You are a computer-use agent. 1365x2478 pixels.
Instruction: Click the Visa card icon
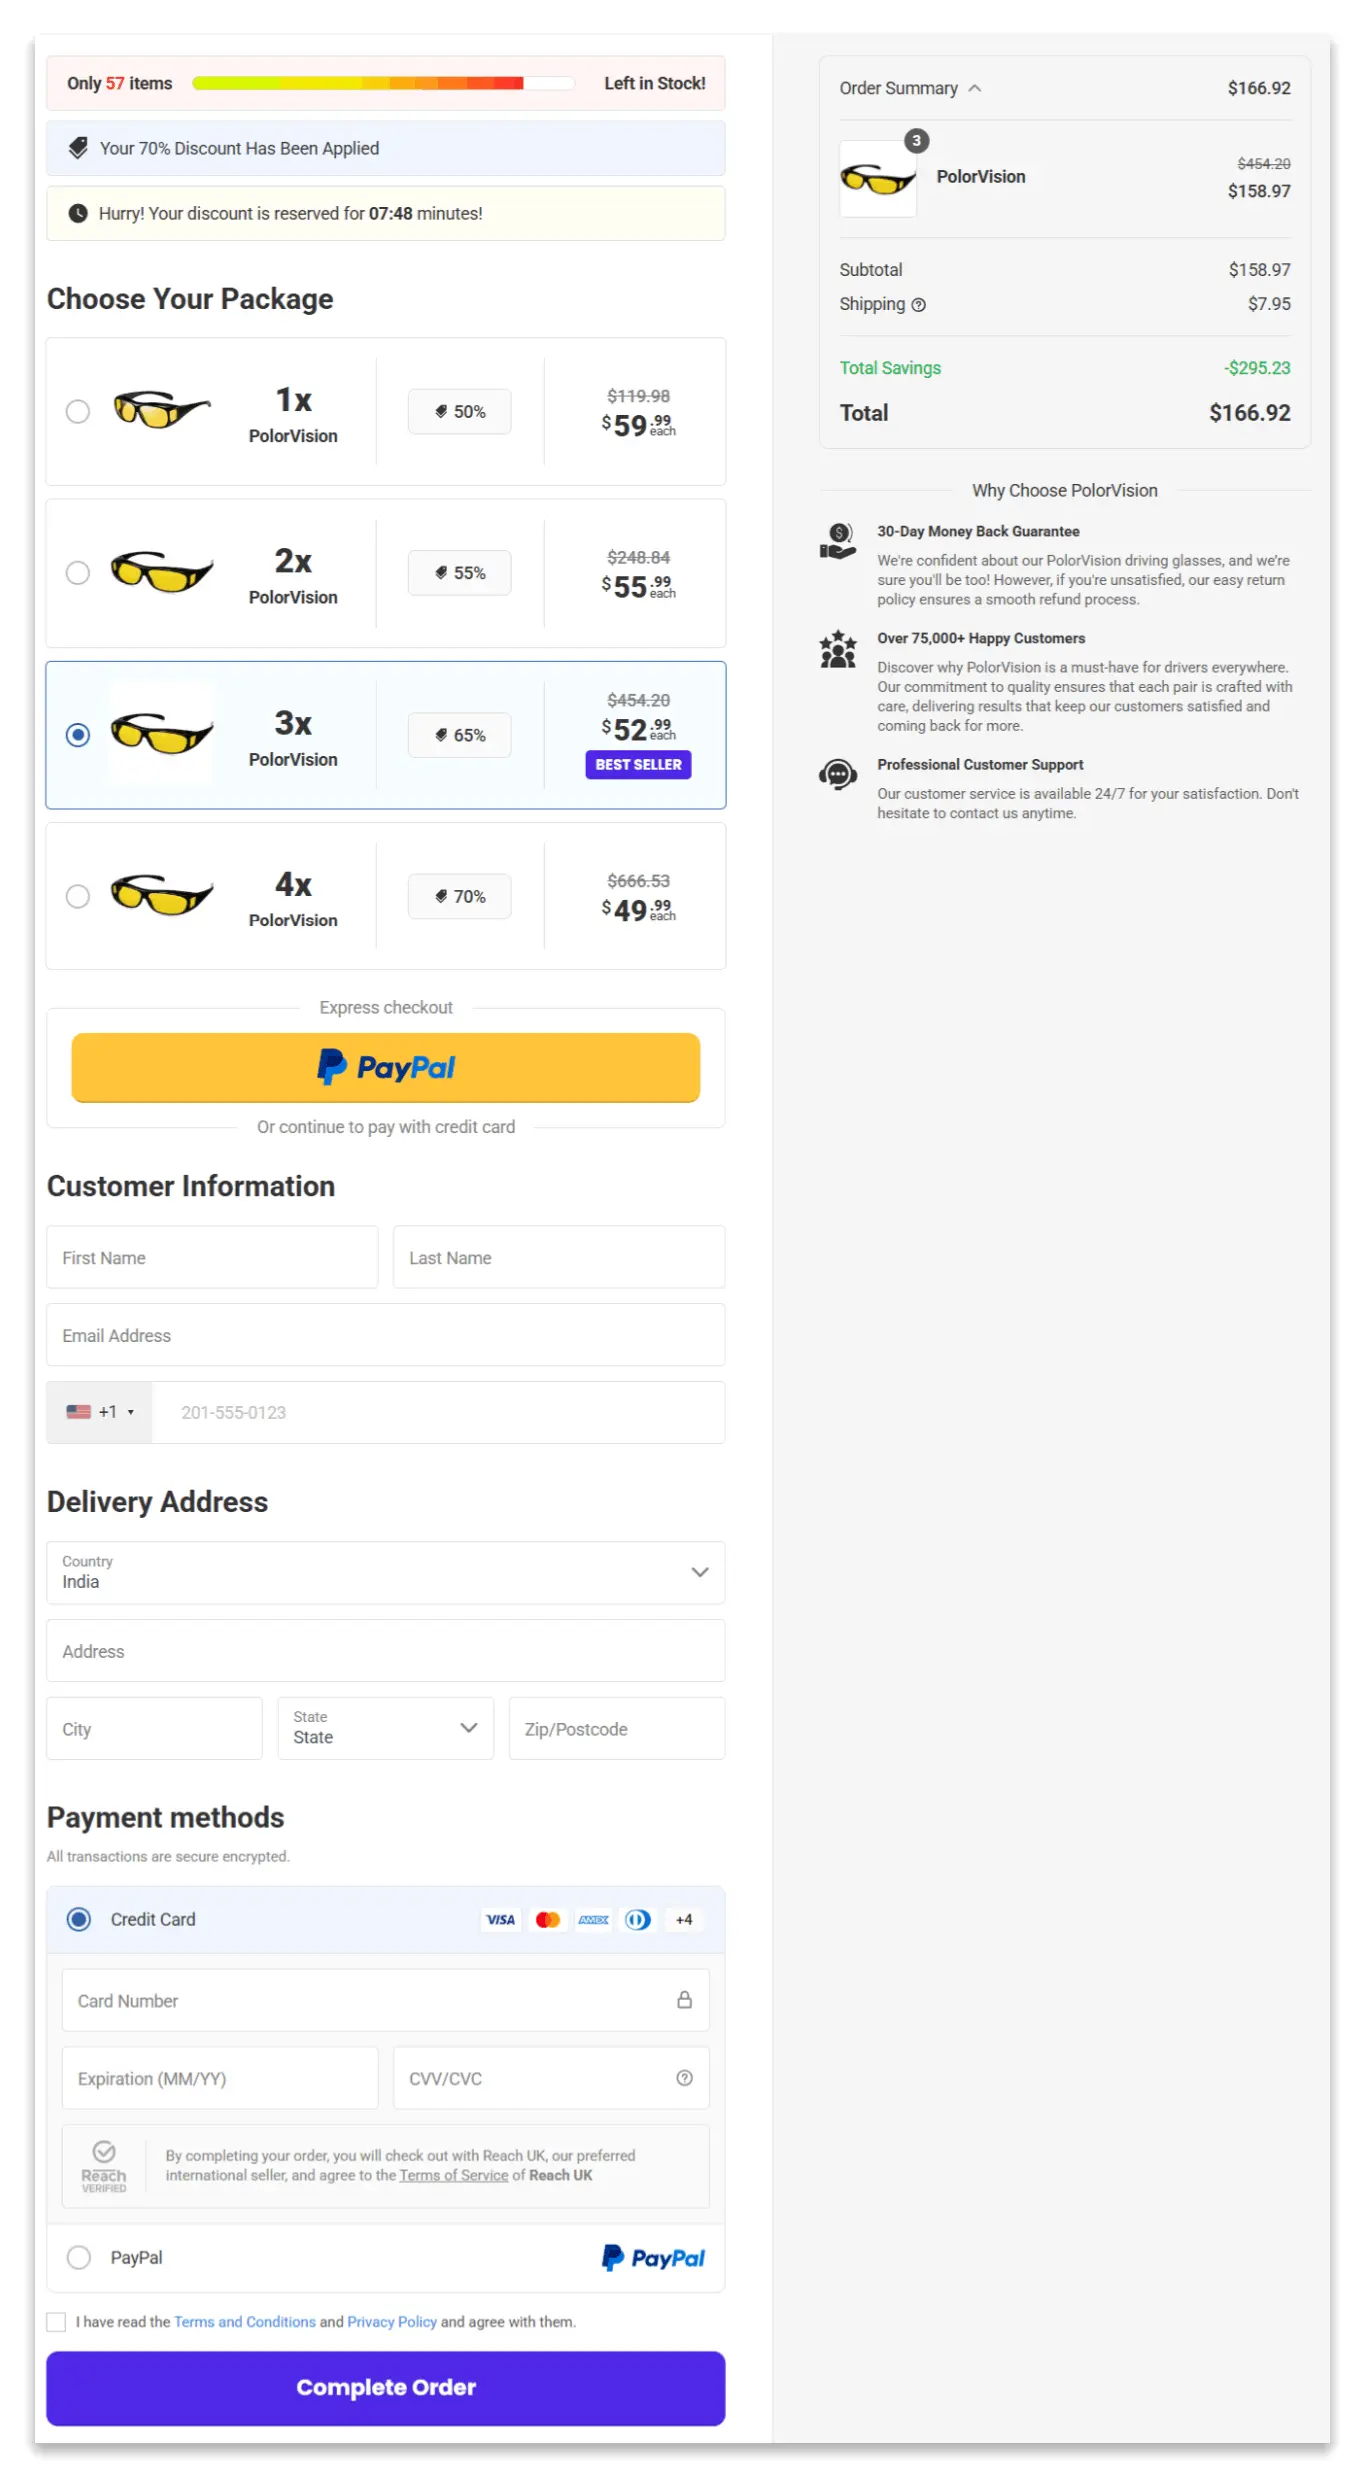pos(500,1919)
